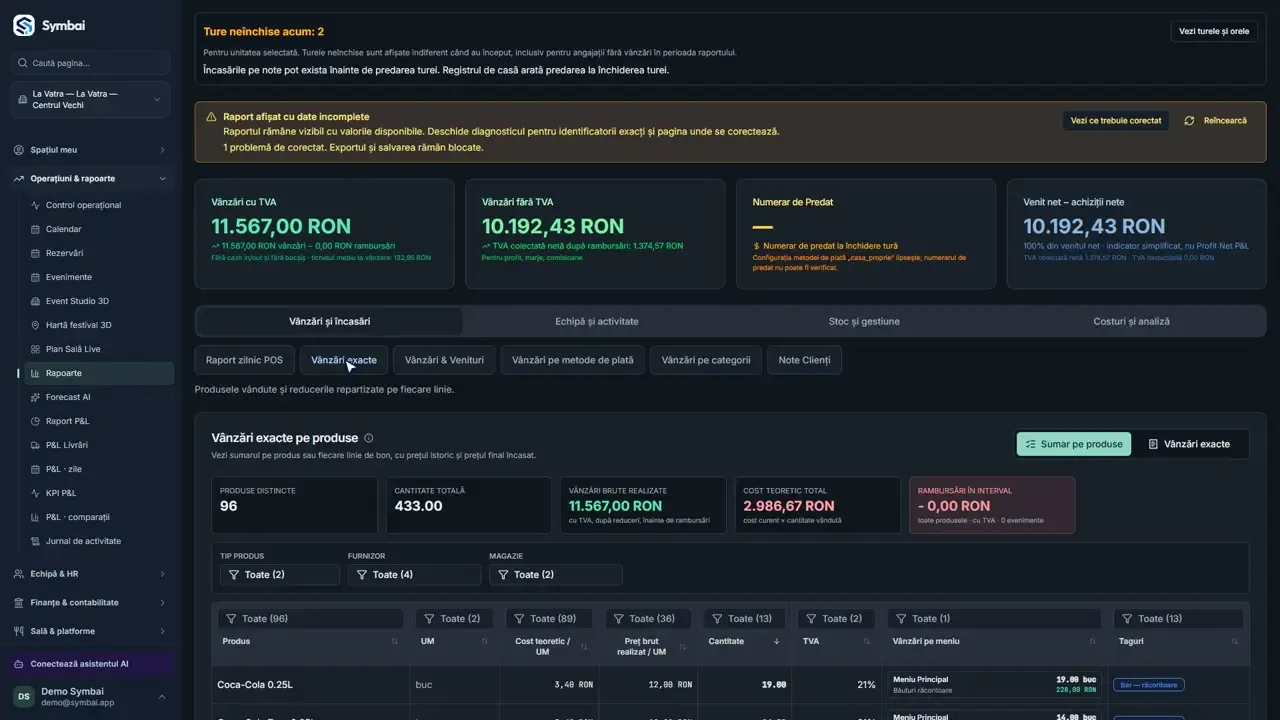Sort table by Cantitate column arrow

pos(777,641)
